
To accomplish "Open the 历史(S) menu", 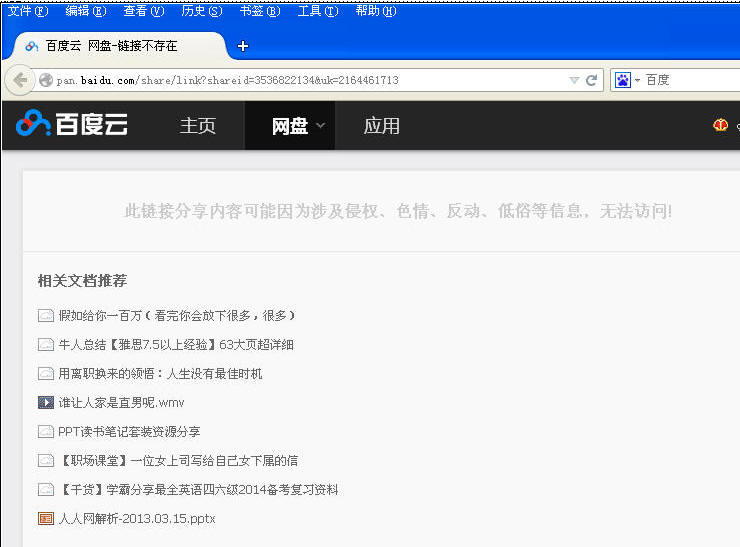I will tap(202, 11).
